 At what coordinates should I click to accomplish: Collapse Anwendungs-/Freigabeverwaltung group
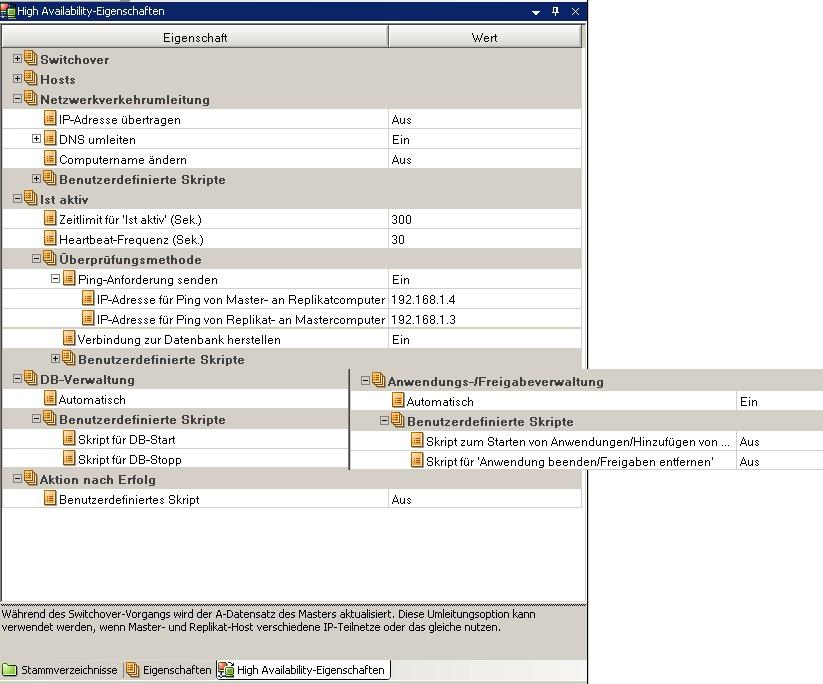(x=365, y=381)
